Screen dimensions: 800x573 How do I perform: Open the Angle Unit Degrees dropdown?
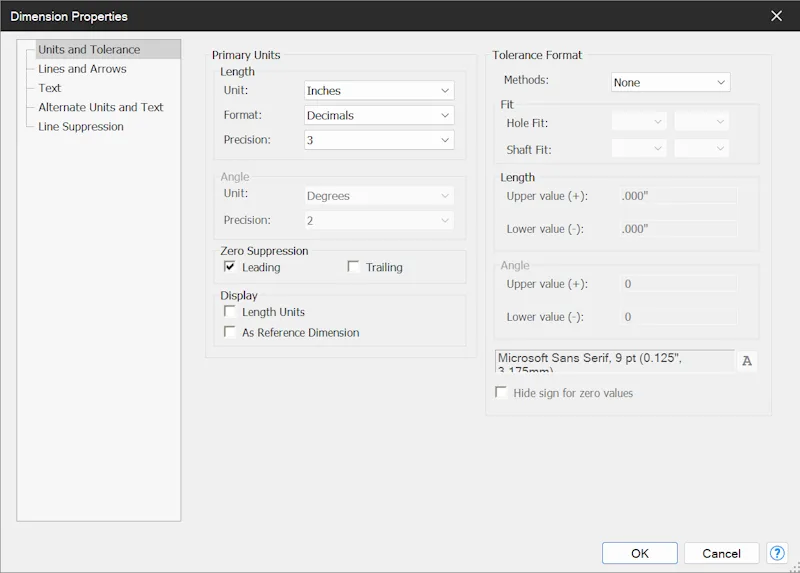[x=379, y=196]
